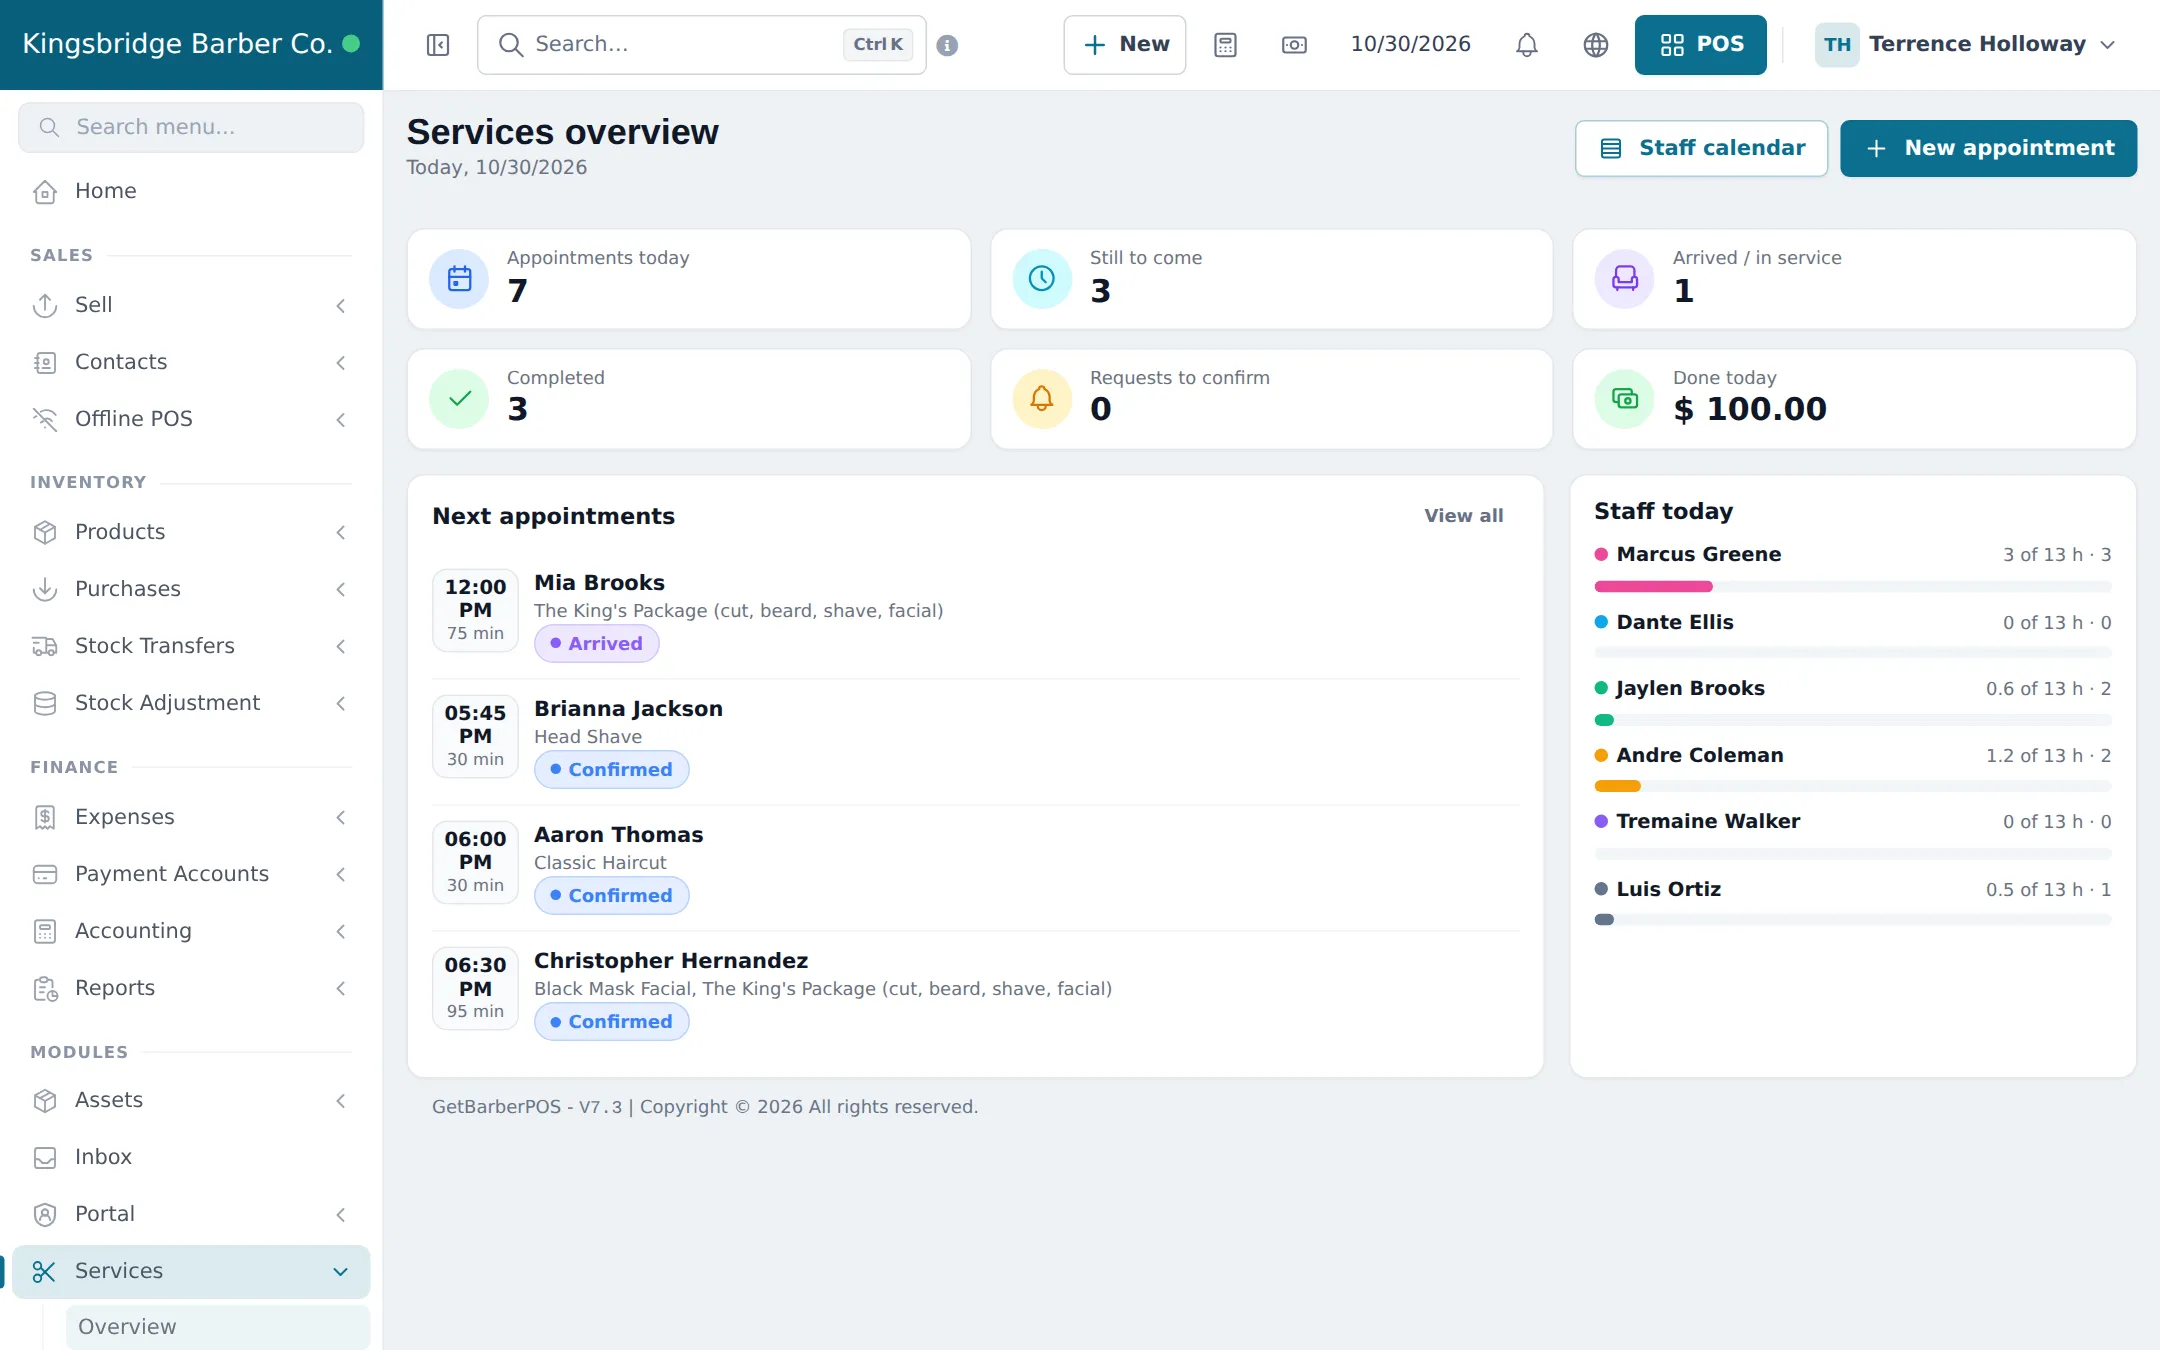Click the New appointment button

click(x=1988, y=149)
